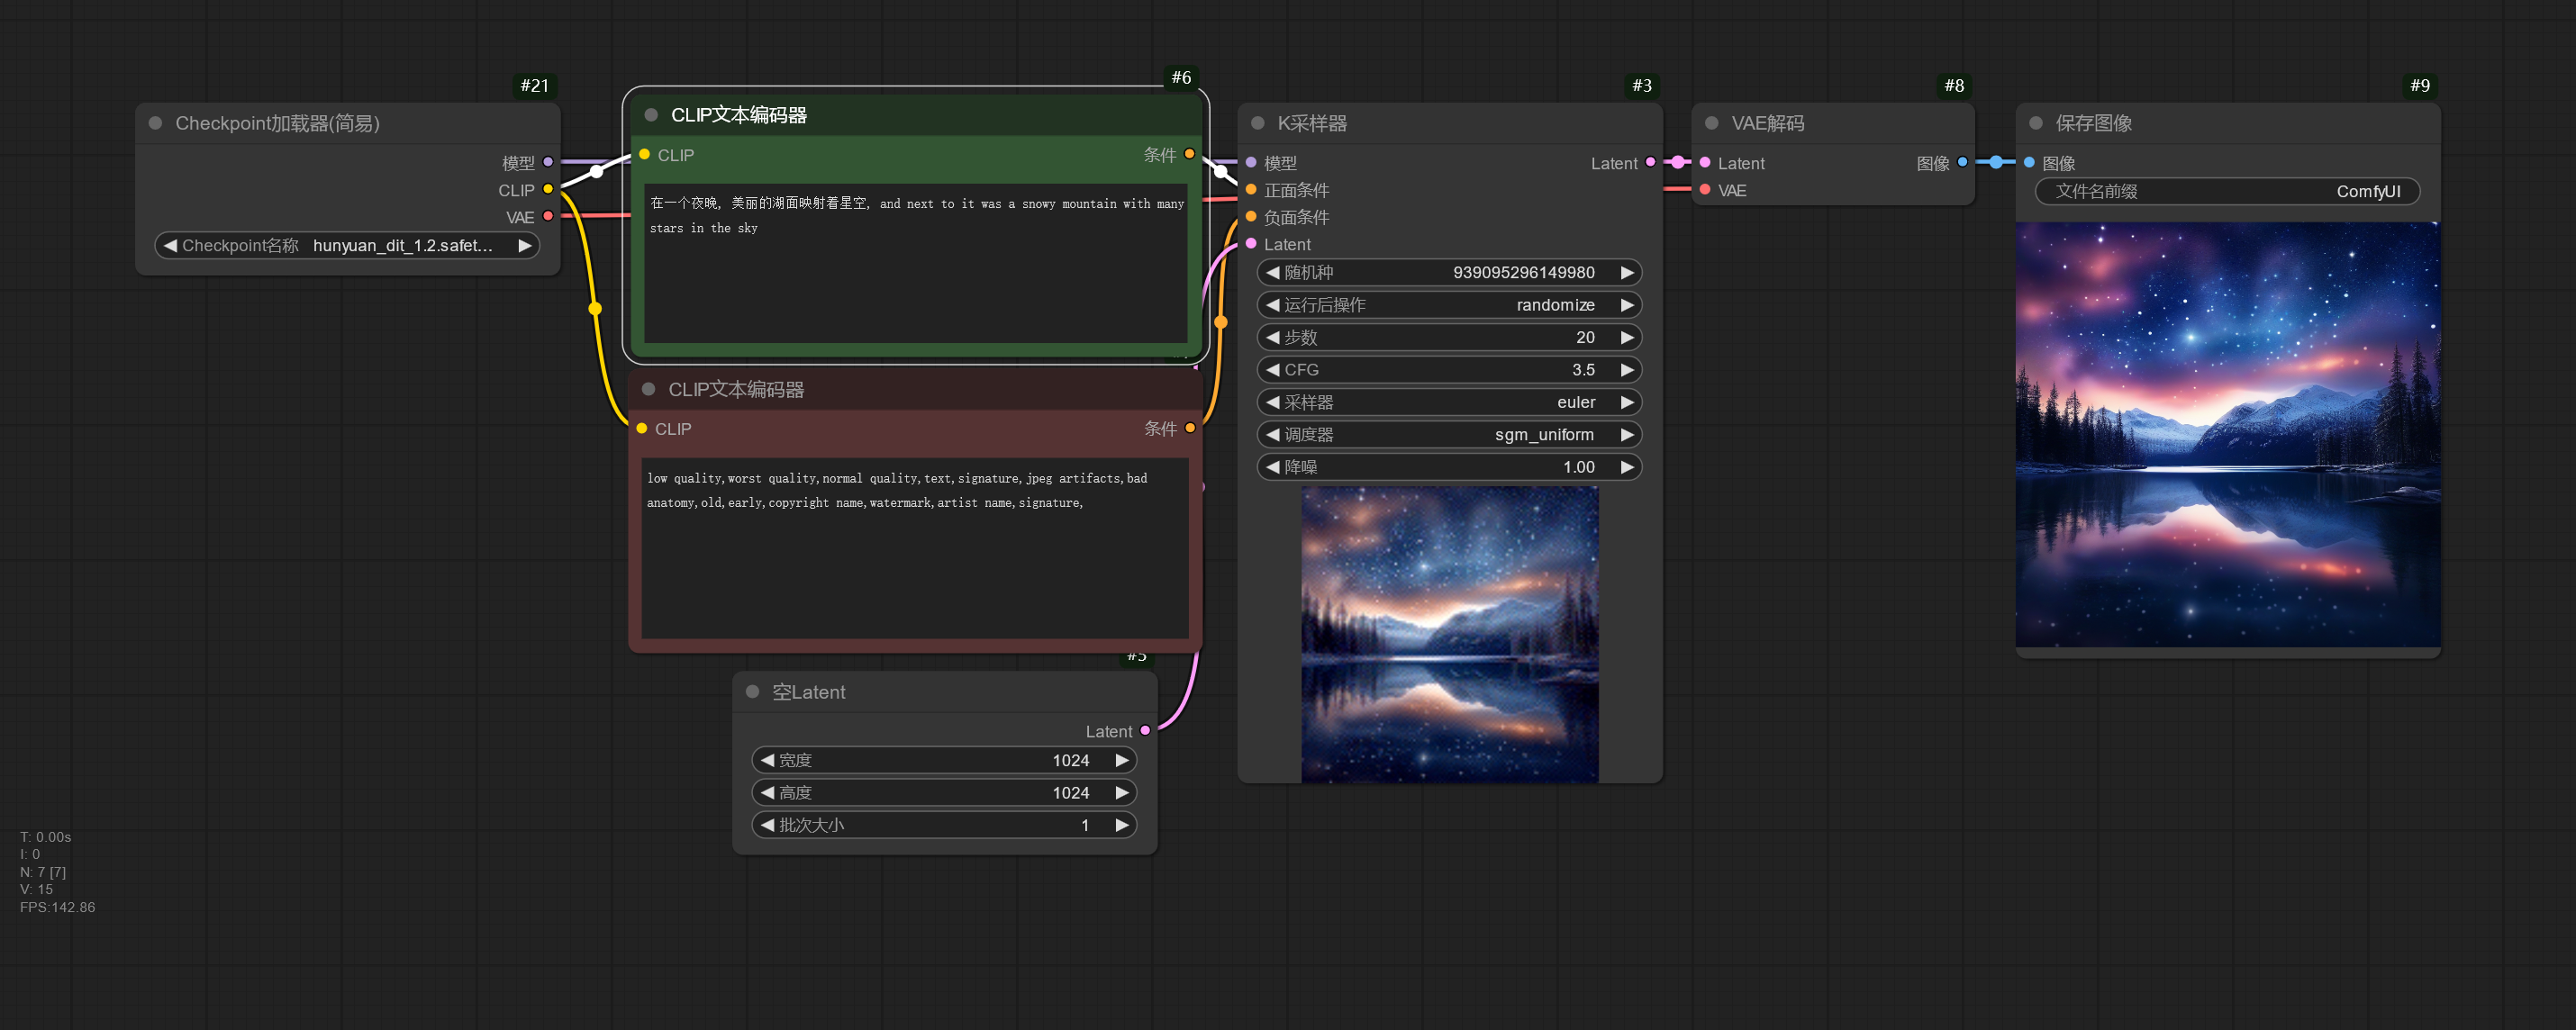Click the #6 node ID badge
Screen dimensions: 2576x1030
coord(1181,77)
